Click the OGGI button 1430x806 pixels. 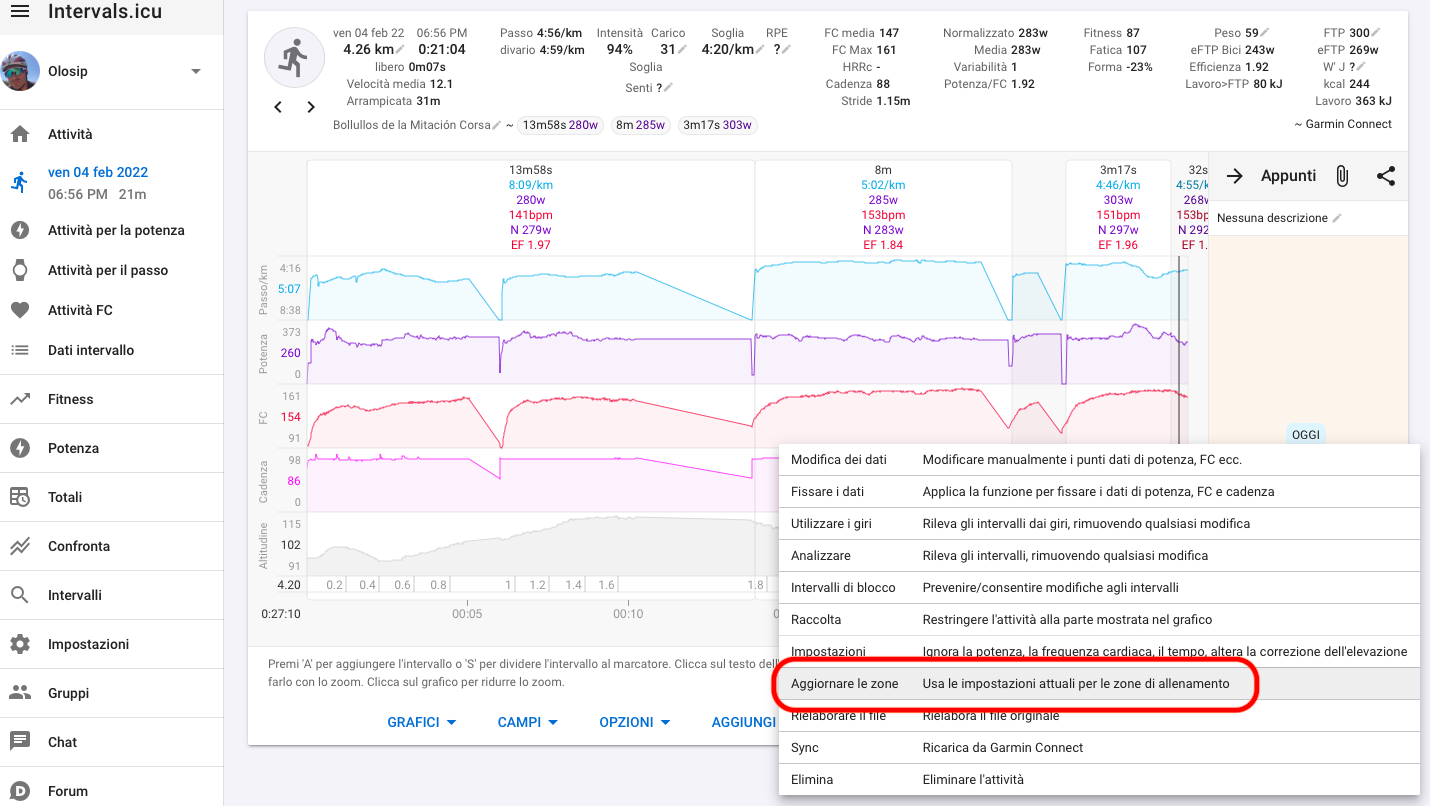pos(1306,435)
